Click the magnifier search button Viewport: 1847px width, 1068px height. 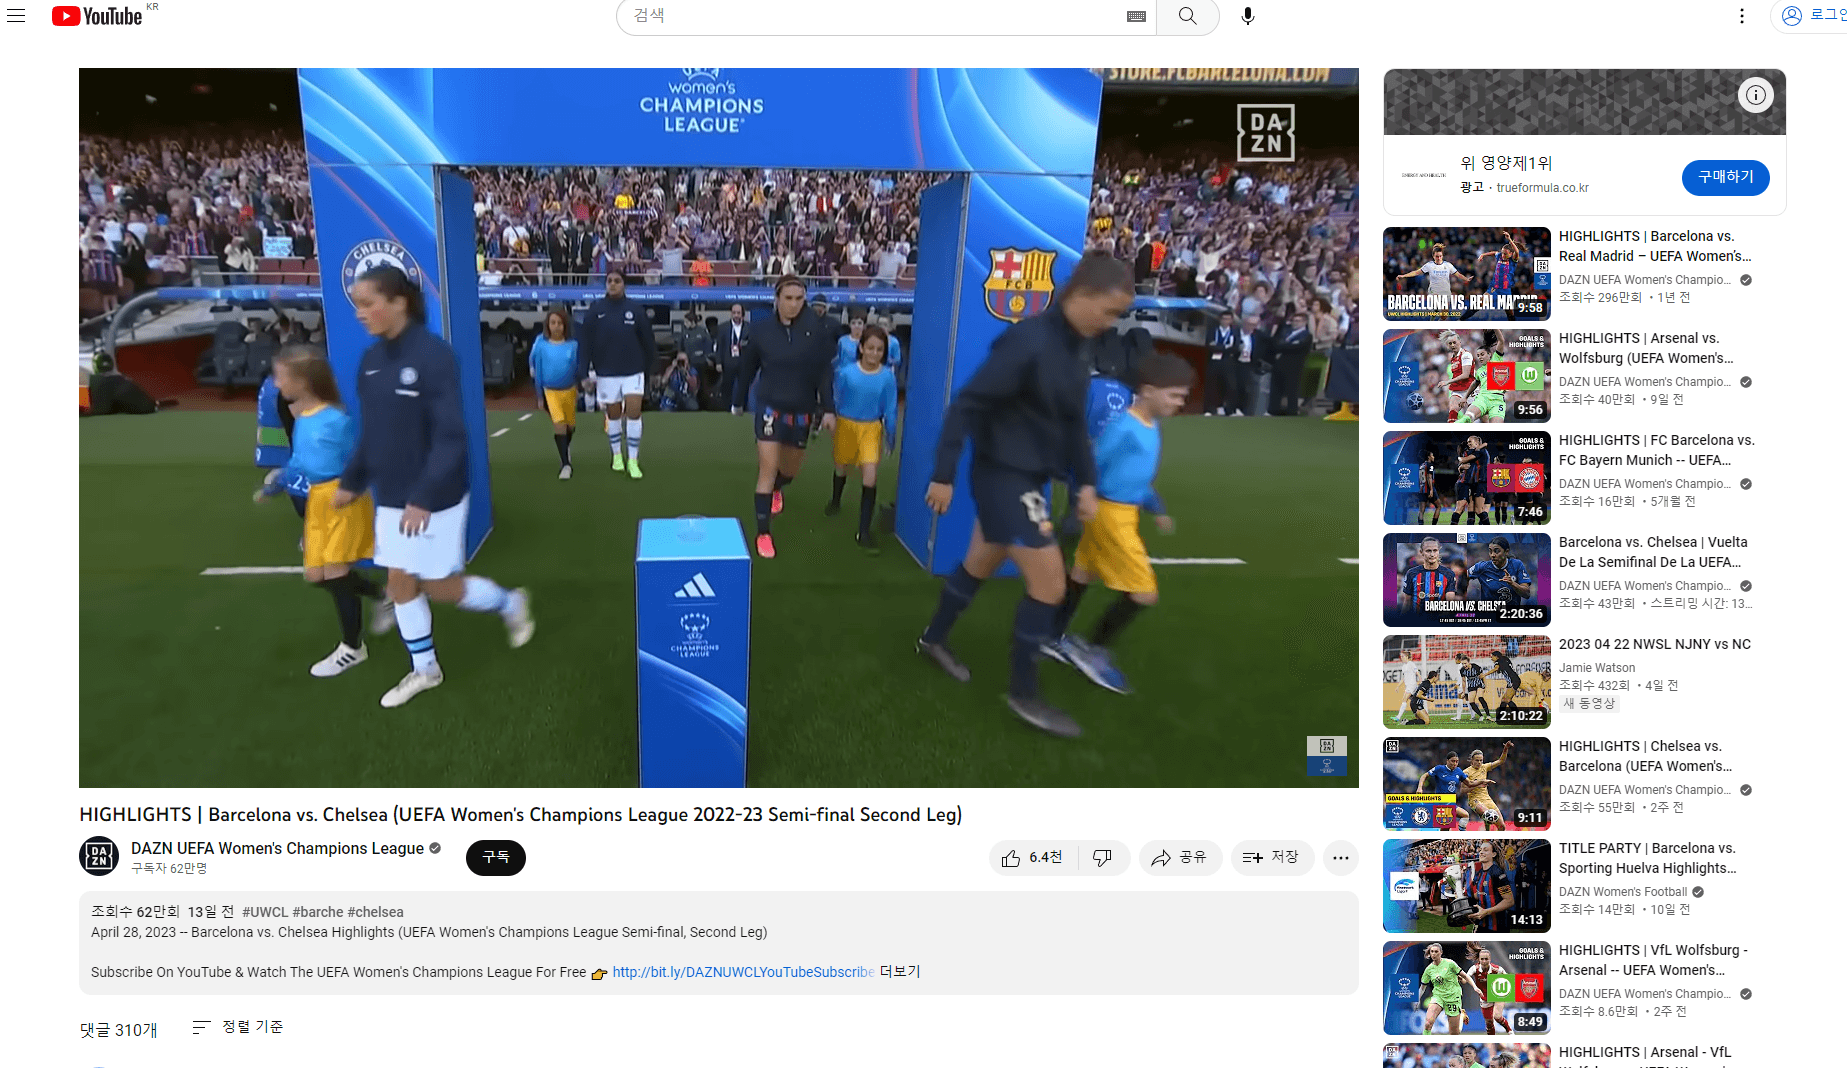(1187, 16)
